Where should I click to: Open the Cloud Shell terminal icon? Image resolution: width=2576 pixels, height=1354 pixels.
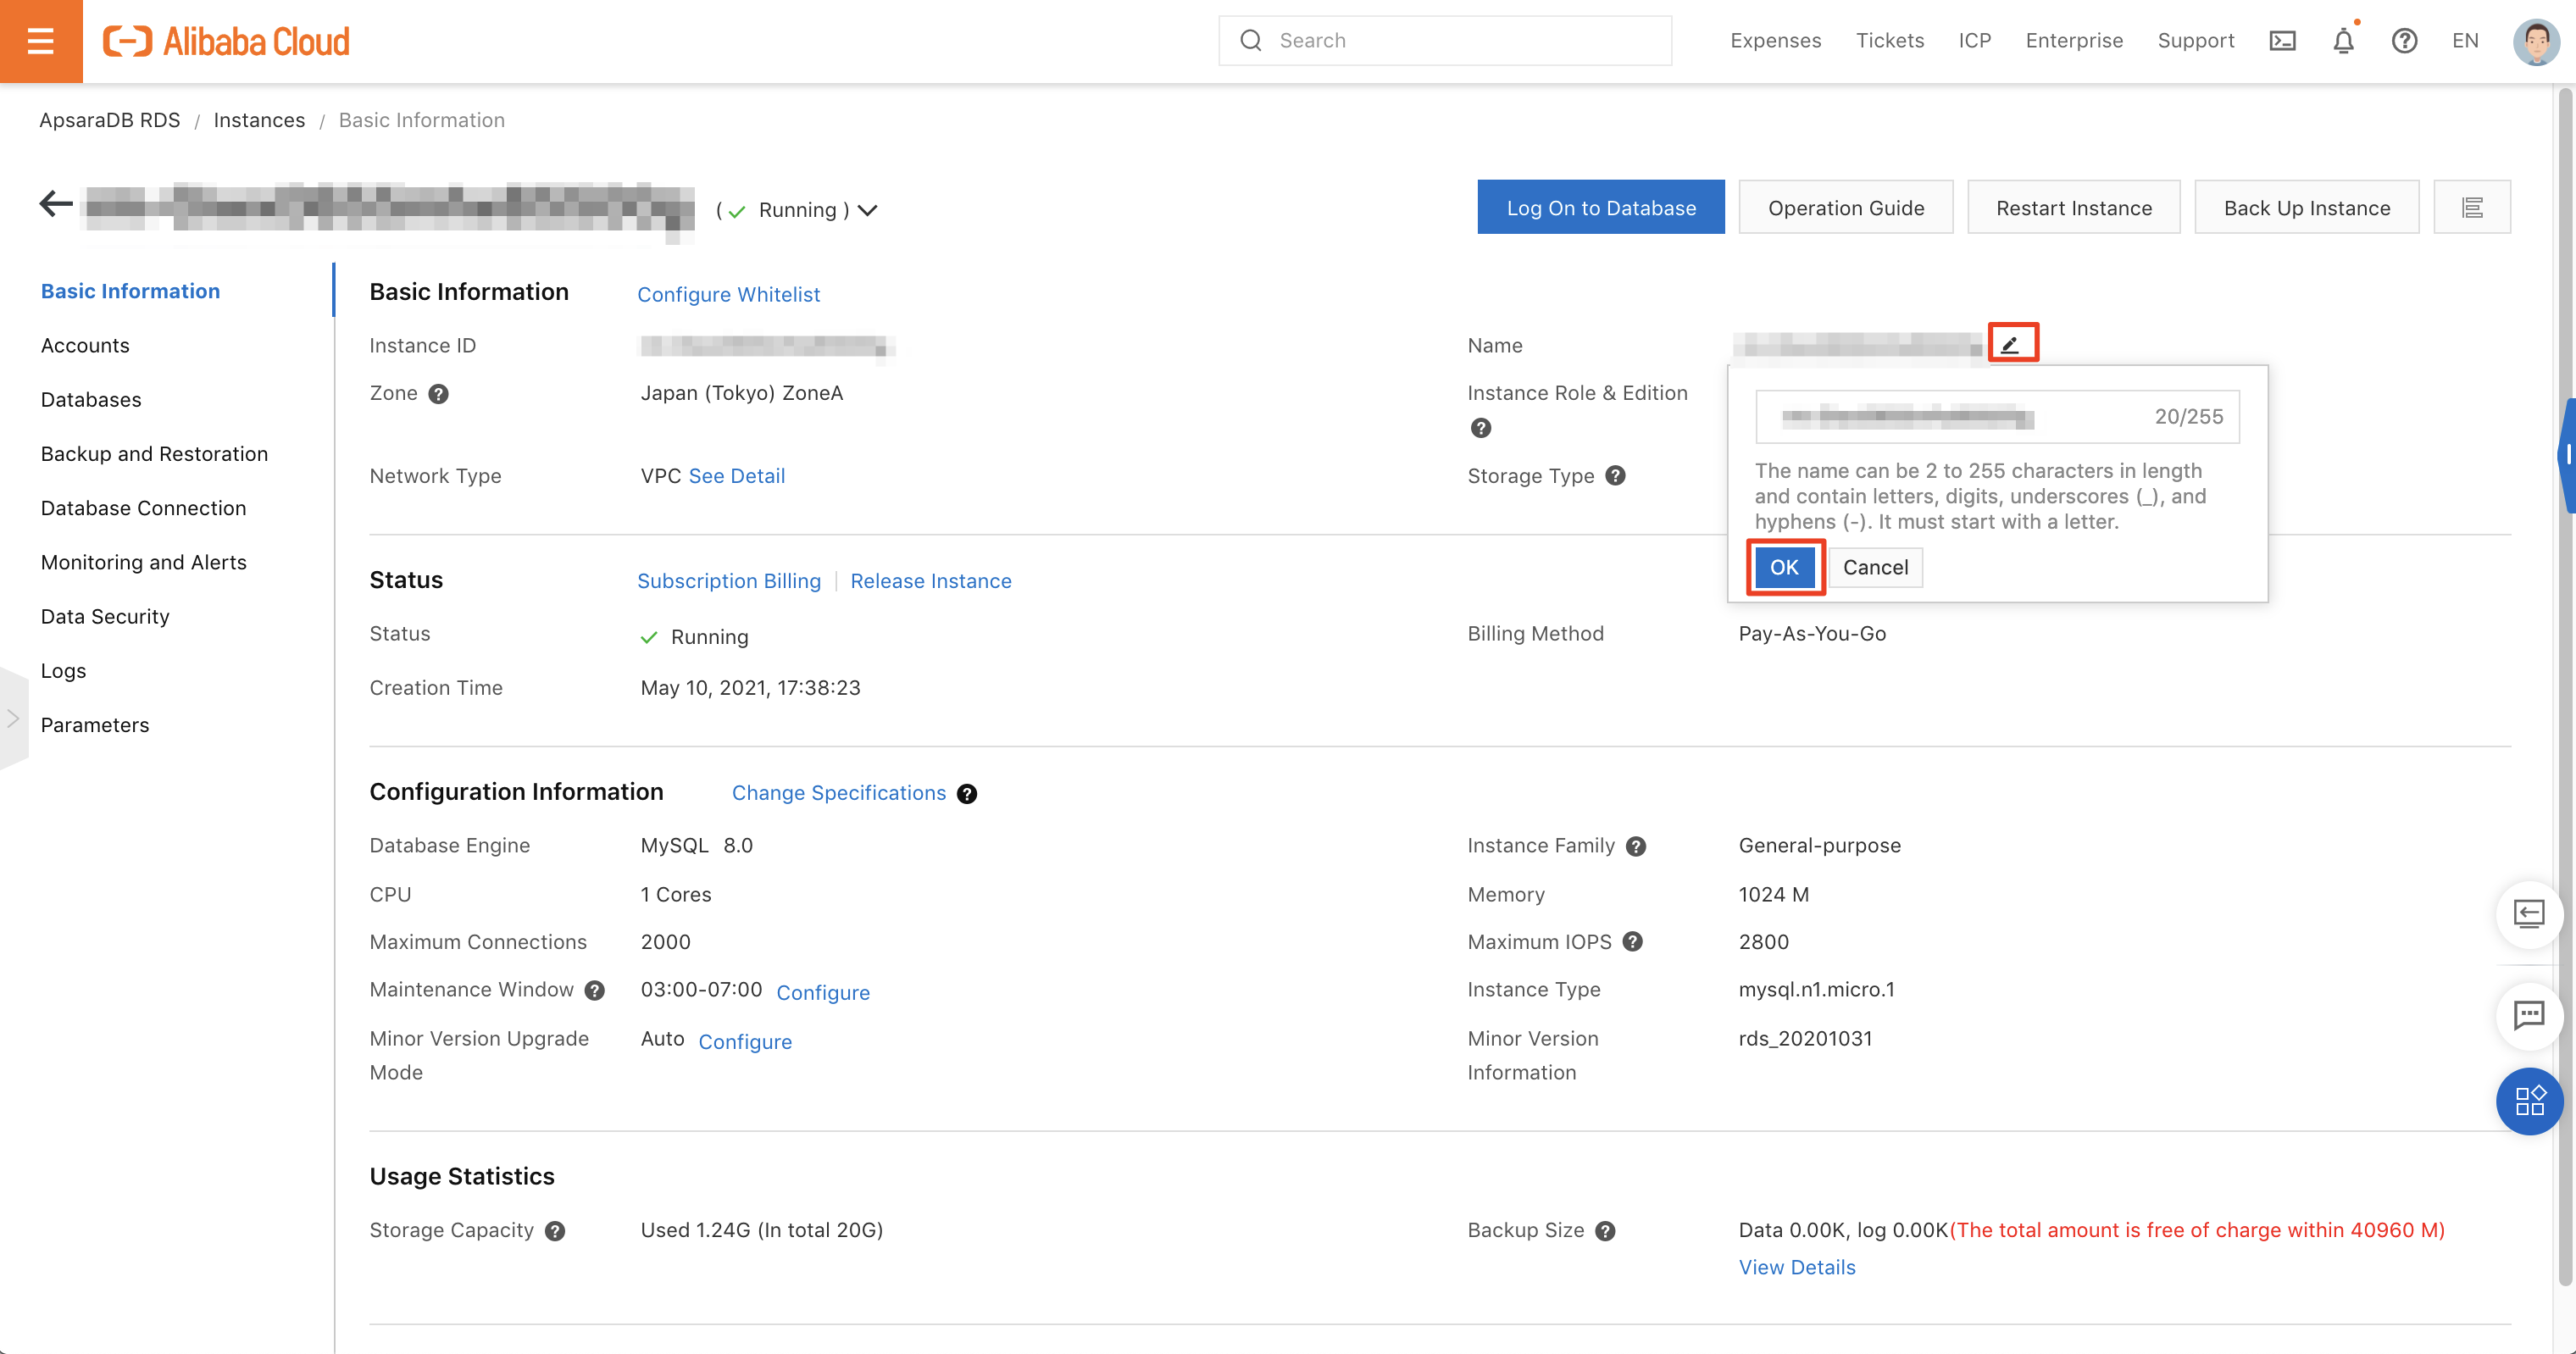click(x=2282, y=41)
